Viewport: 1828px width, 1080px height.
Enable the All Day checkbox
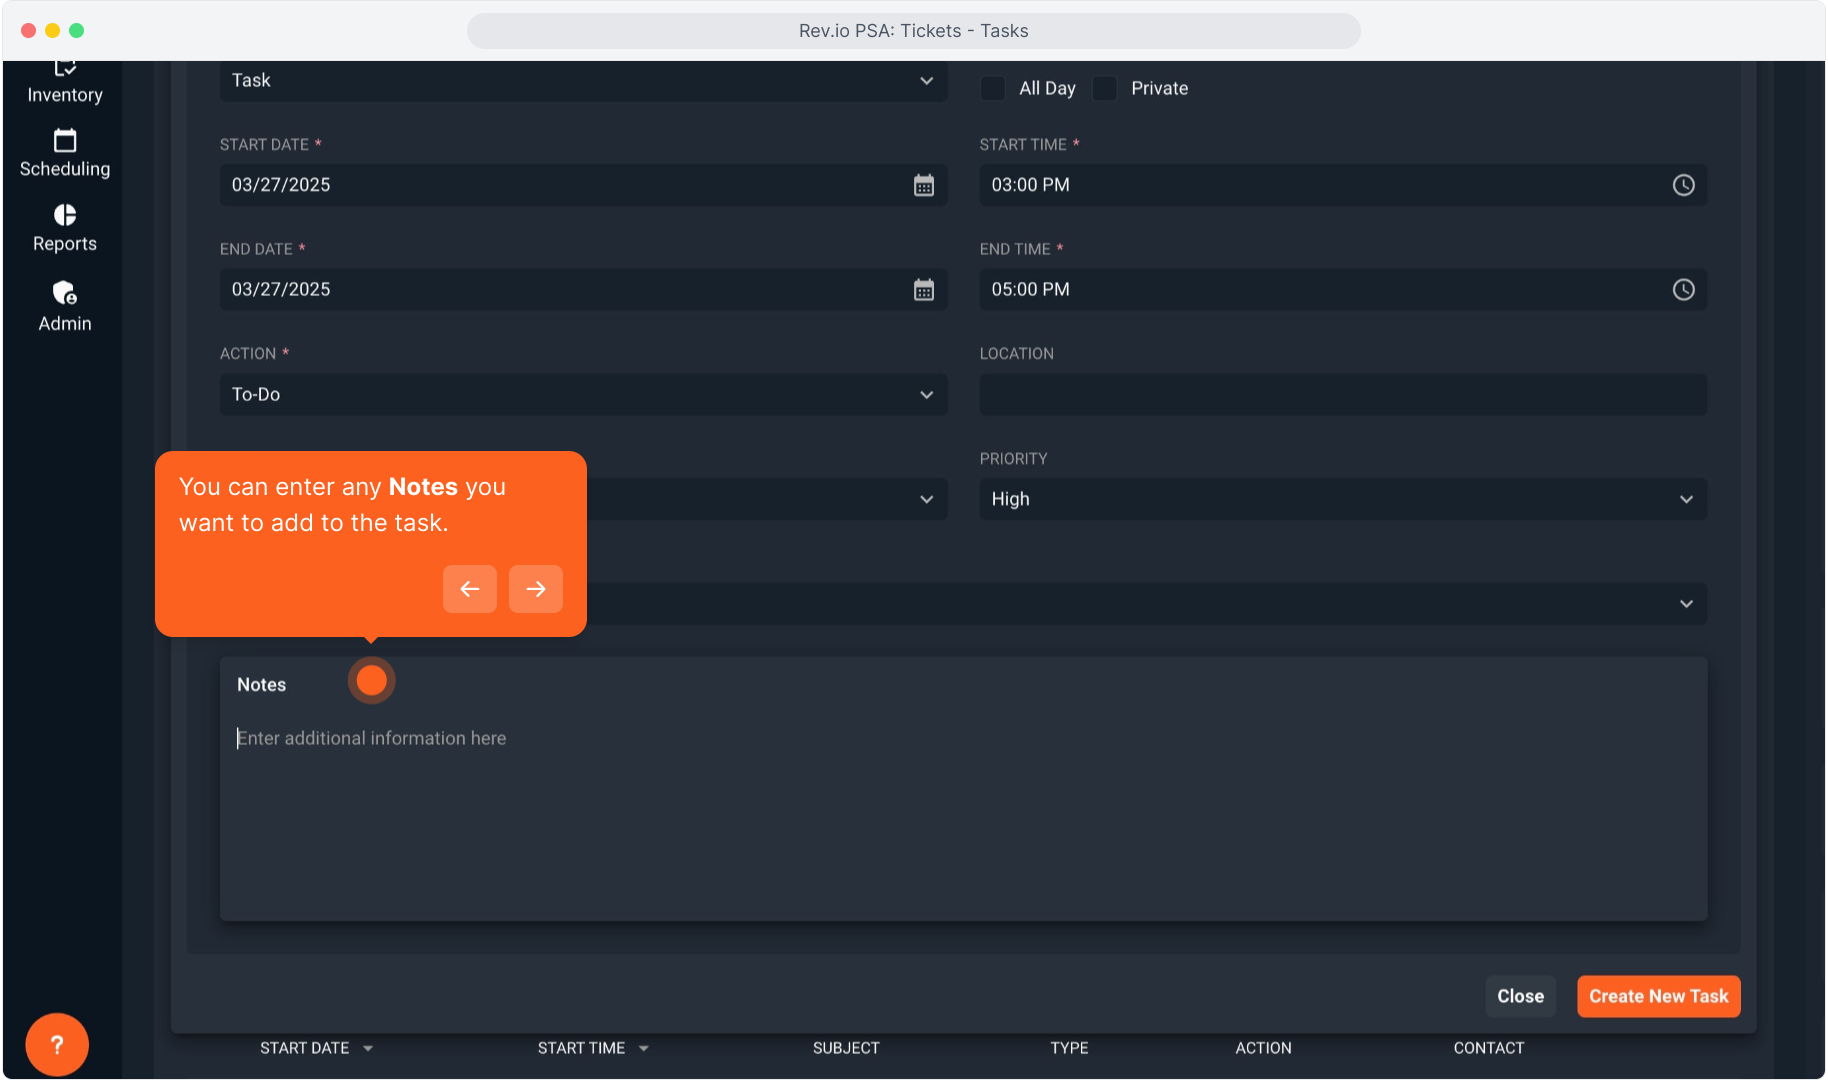pos(993,88)
